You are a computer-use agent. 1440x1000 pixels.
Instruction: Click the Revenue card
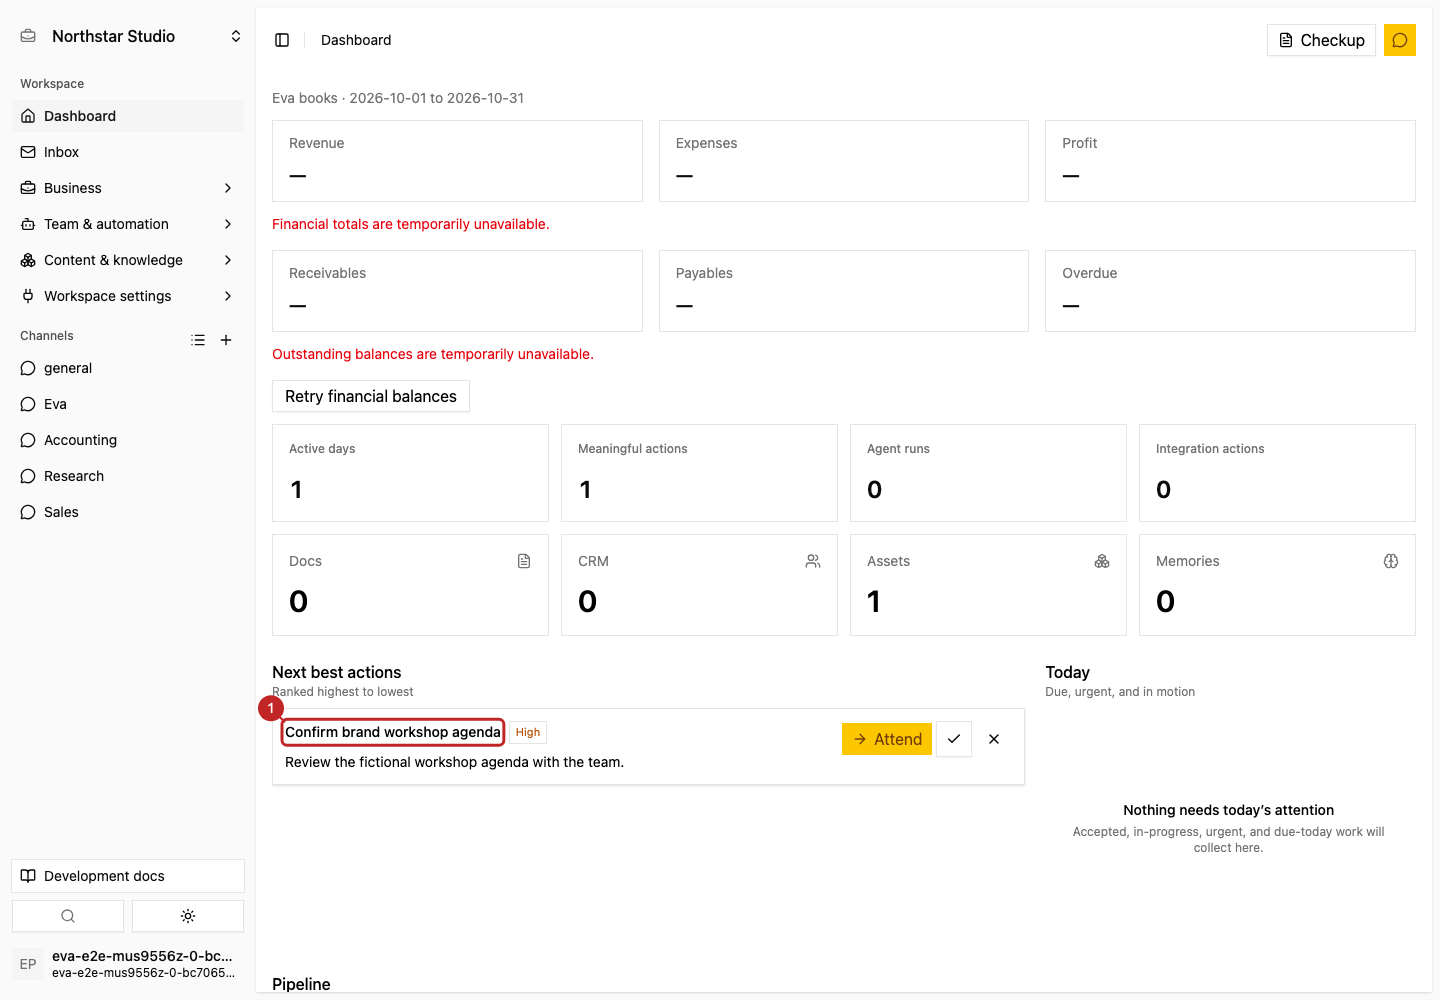pyautogui.click(x=457, y=161)
